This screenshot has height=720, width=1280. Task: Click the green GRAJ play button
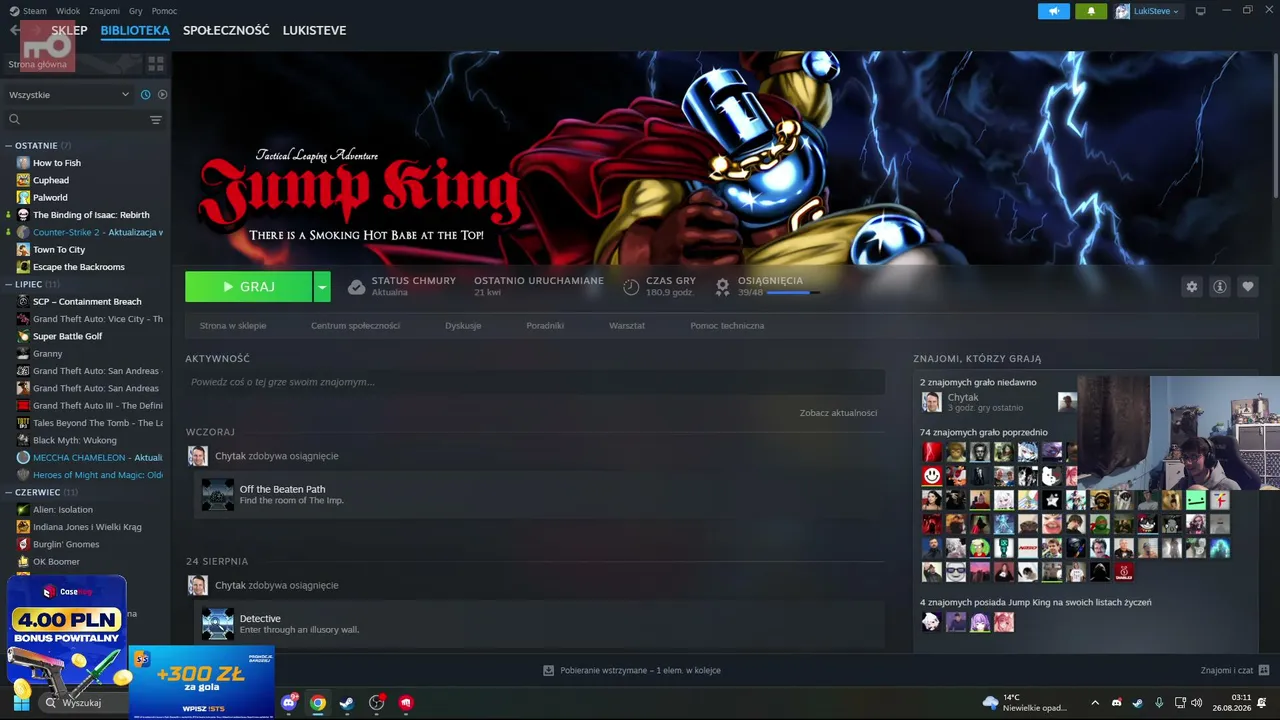click(x=248, y=286)
